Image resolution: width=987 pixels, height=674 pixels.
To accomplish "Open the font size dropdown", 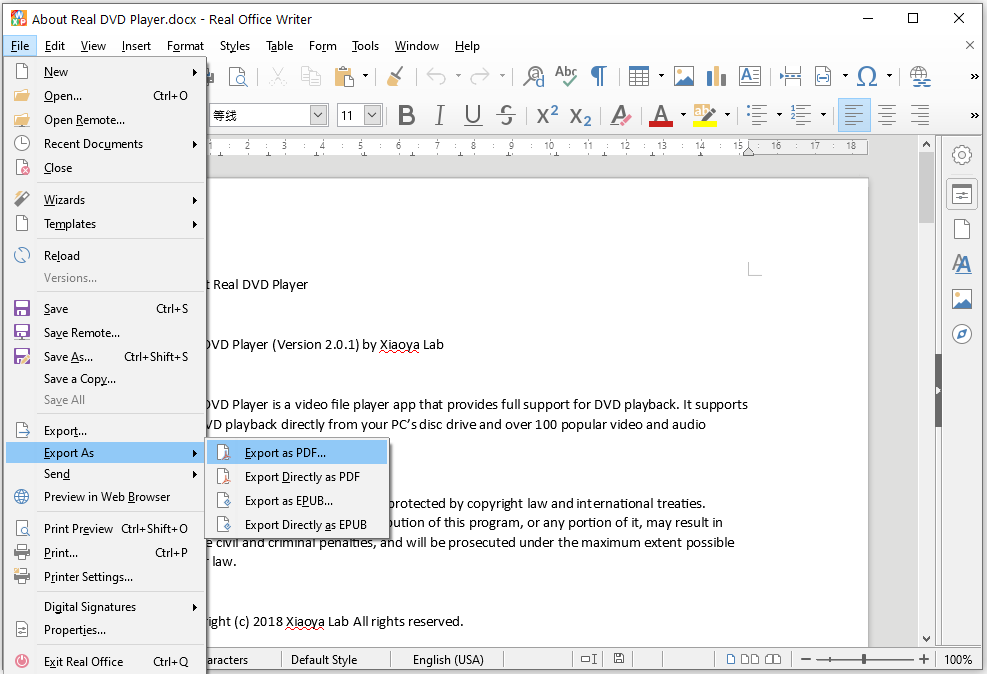I will click(x=372, y=115).
